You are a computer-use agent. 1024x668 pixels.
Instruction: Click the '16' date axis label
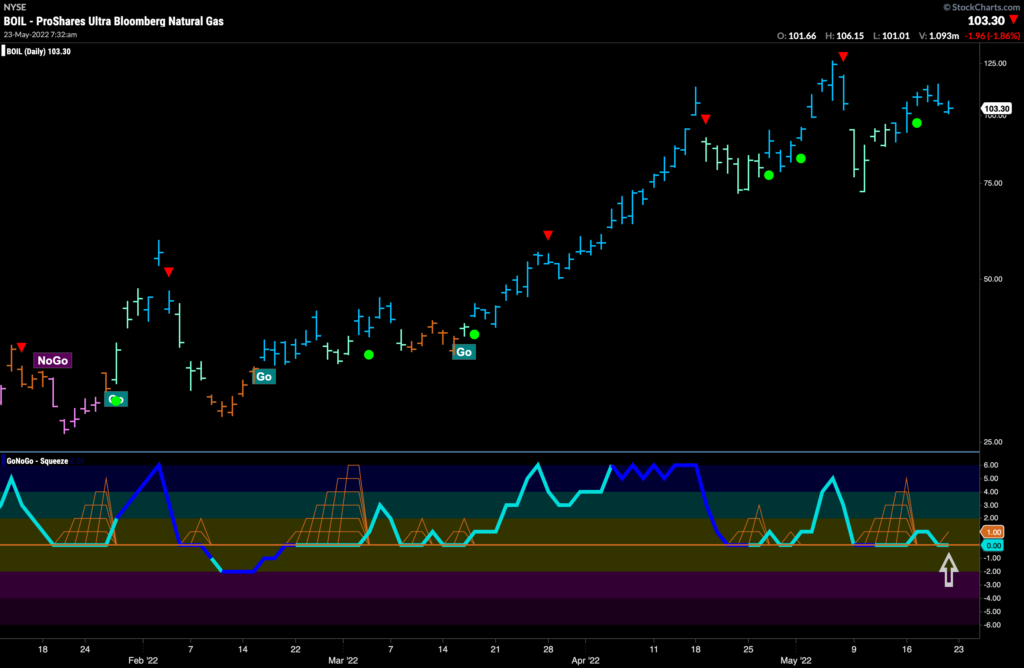click(906, 649)
